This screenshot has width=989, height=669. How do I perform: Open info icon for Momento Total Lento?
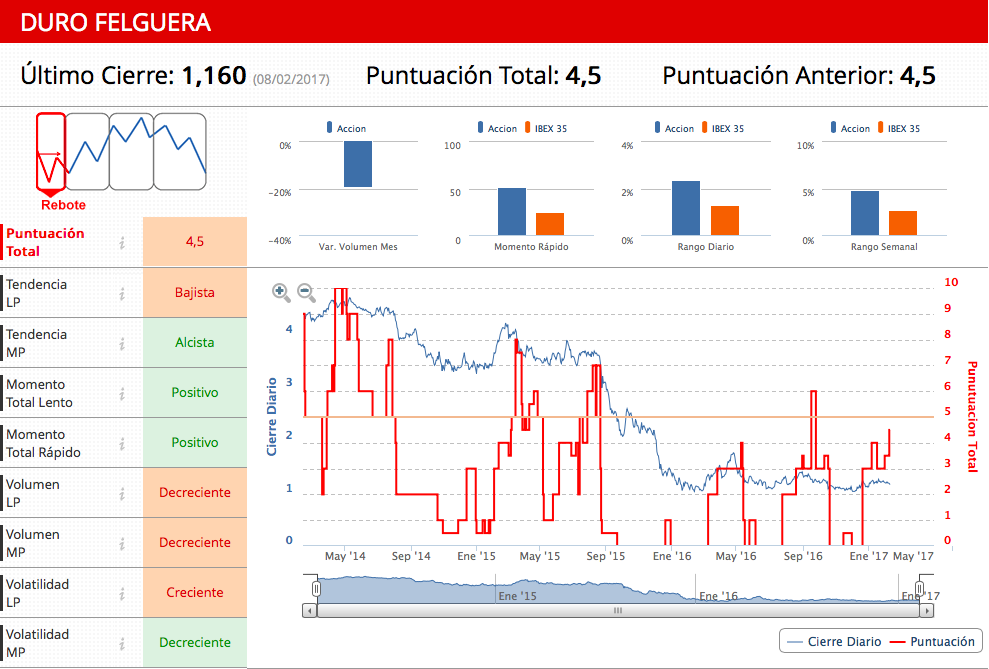[x=122, y=393]
